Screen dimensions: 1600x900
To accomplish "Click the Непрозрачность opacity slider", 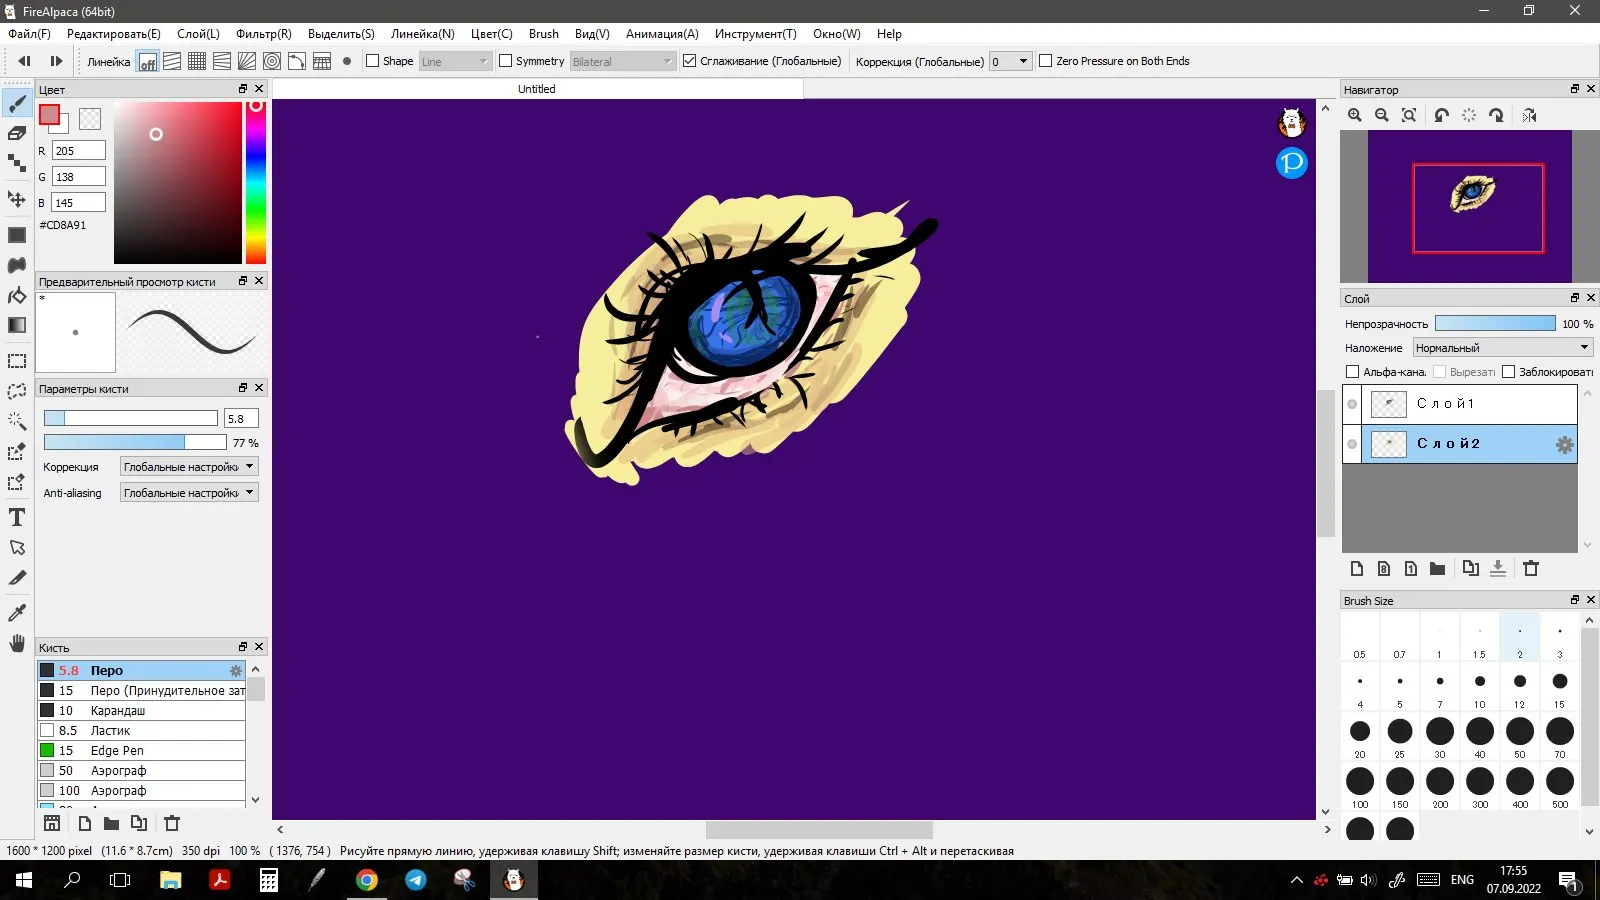I will click(x=1494, y=324).
